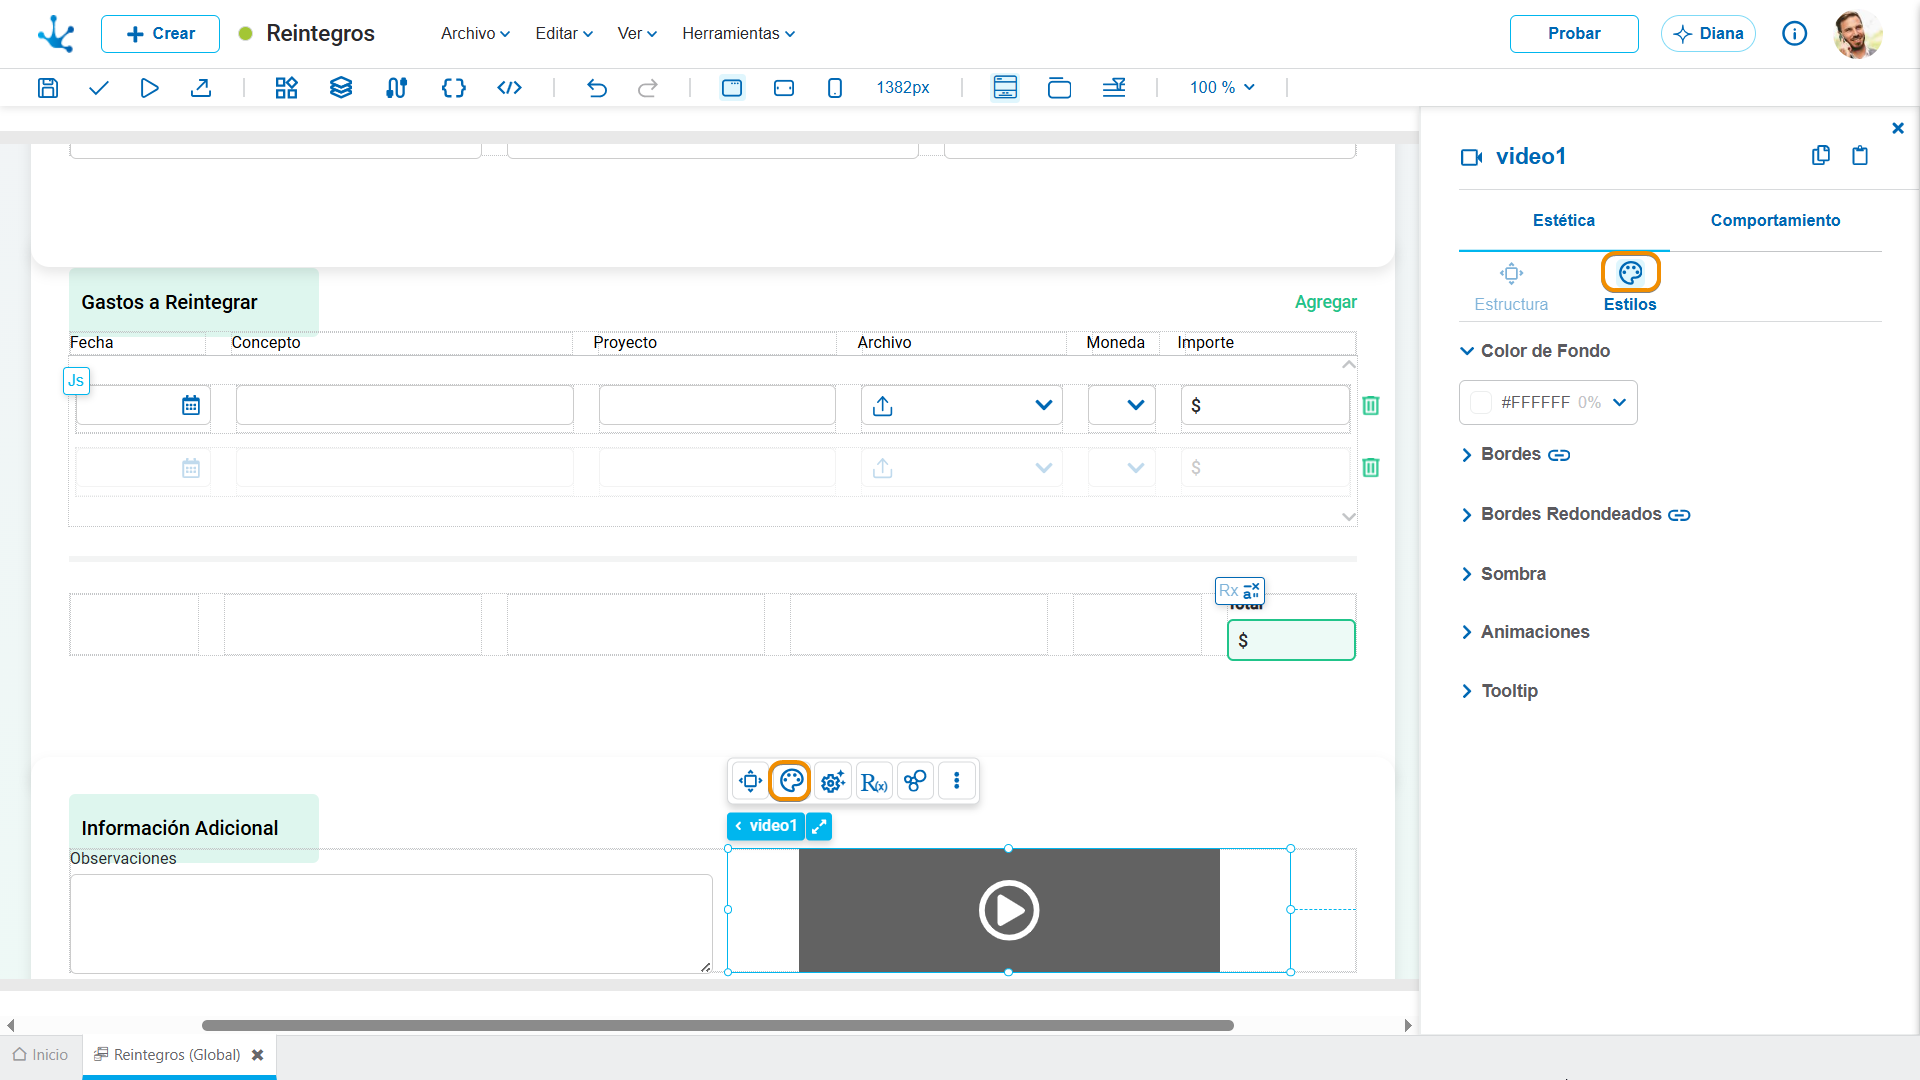
Task: Click the information icon in header
Action: tap(1795, 34)
